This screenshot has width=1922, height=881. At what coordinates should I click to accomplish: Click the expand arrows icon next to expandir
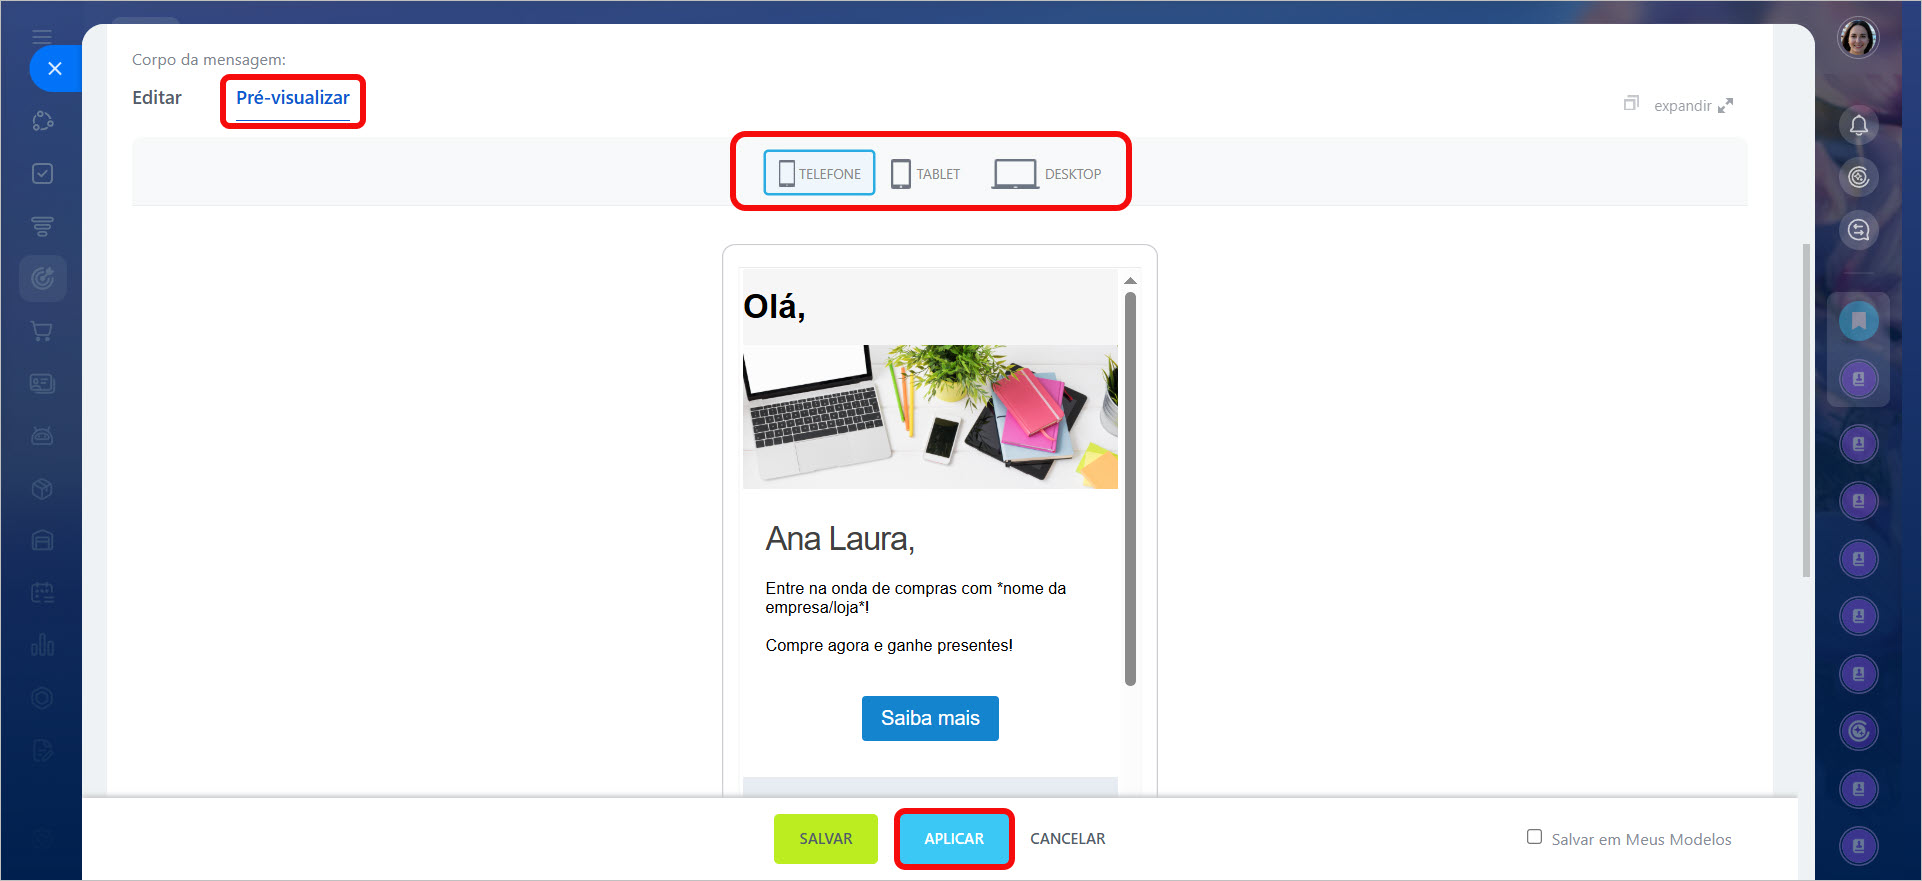pyautogui.click(x=1725, y=105)
